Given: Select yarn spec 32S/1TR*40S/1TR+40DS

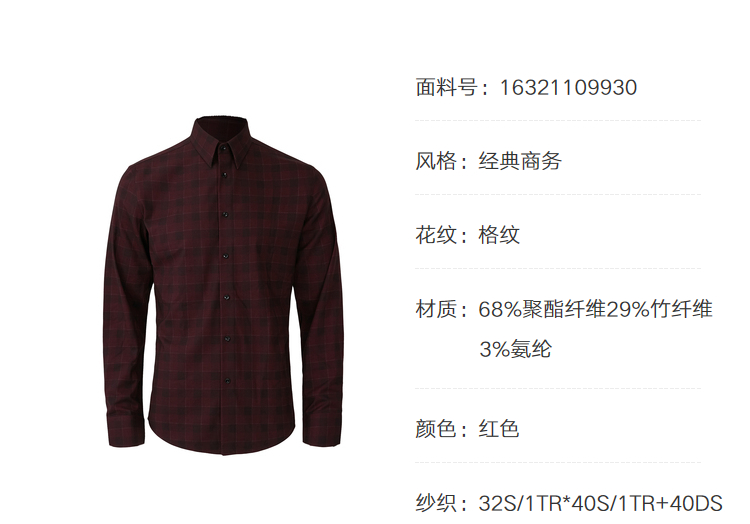Looking at the screenshot, I should [601, 503].
